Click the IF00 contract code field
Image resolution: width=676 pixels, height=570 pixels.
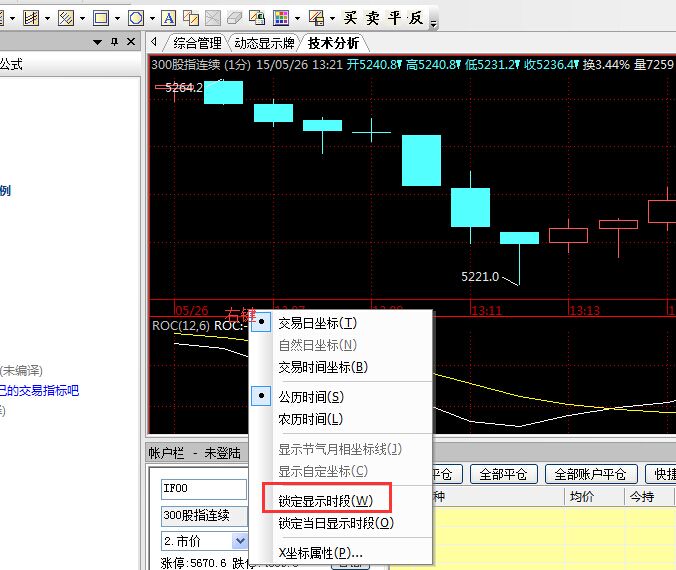click(203, 489)
